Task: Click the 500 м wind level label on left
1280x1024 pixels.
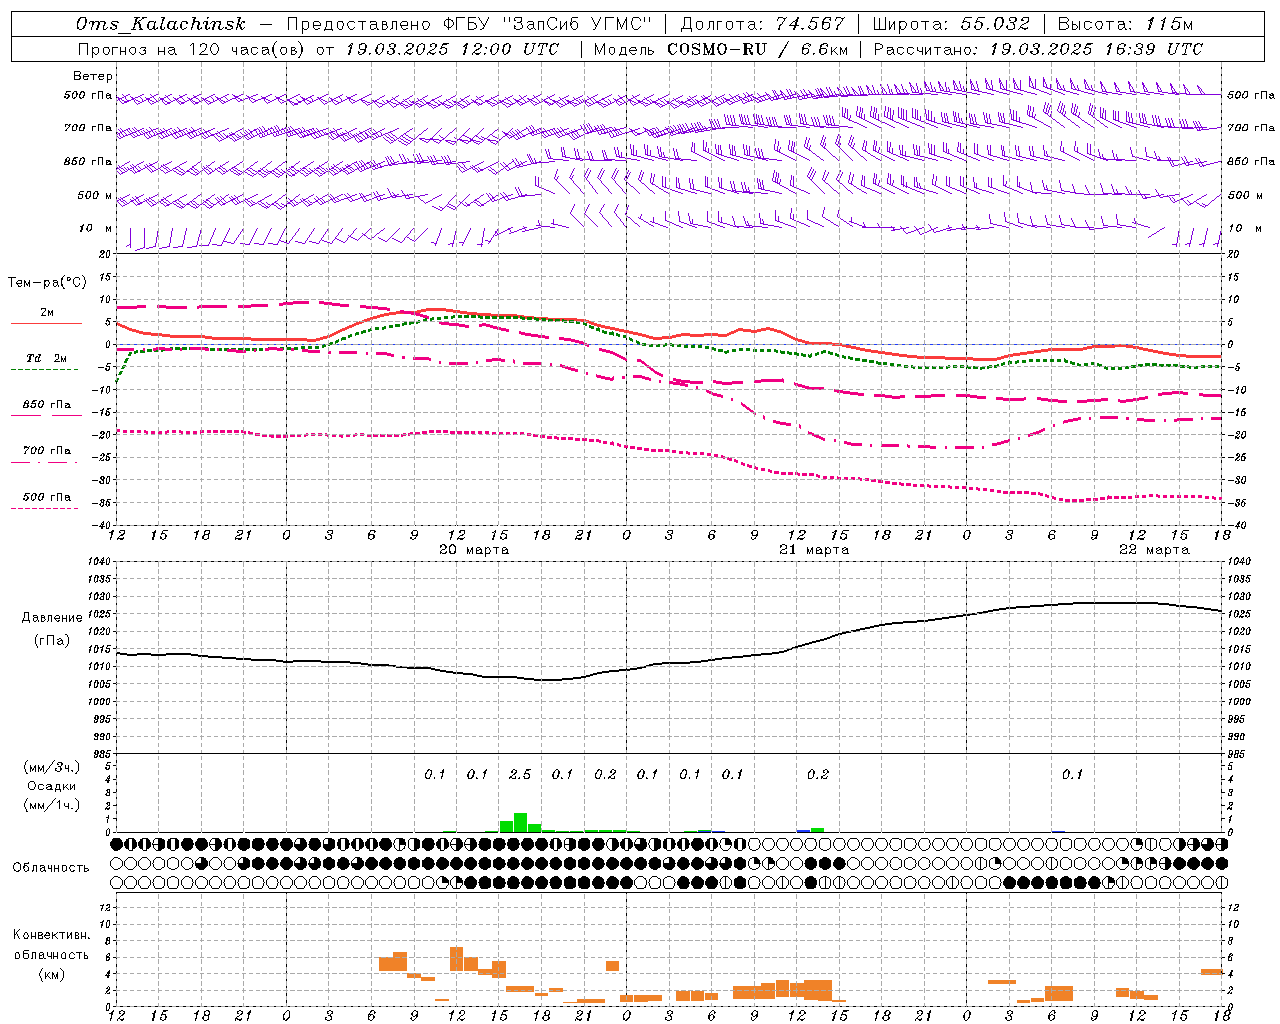Action: [95, 196]
